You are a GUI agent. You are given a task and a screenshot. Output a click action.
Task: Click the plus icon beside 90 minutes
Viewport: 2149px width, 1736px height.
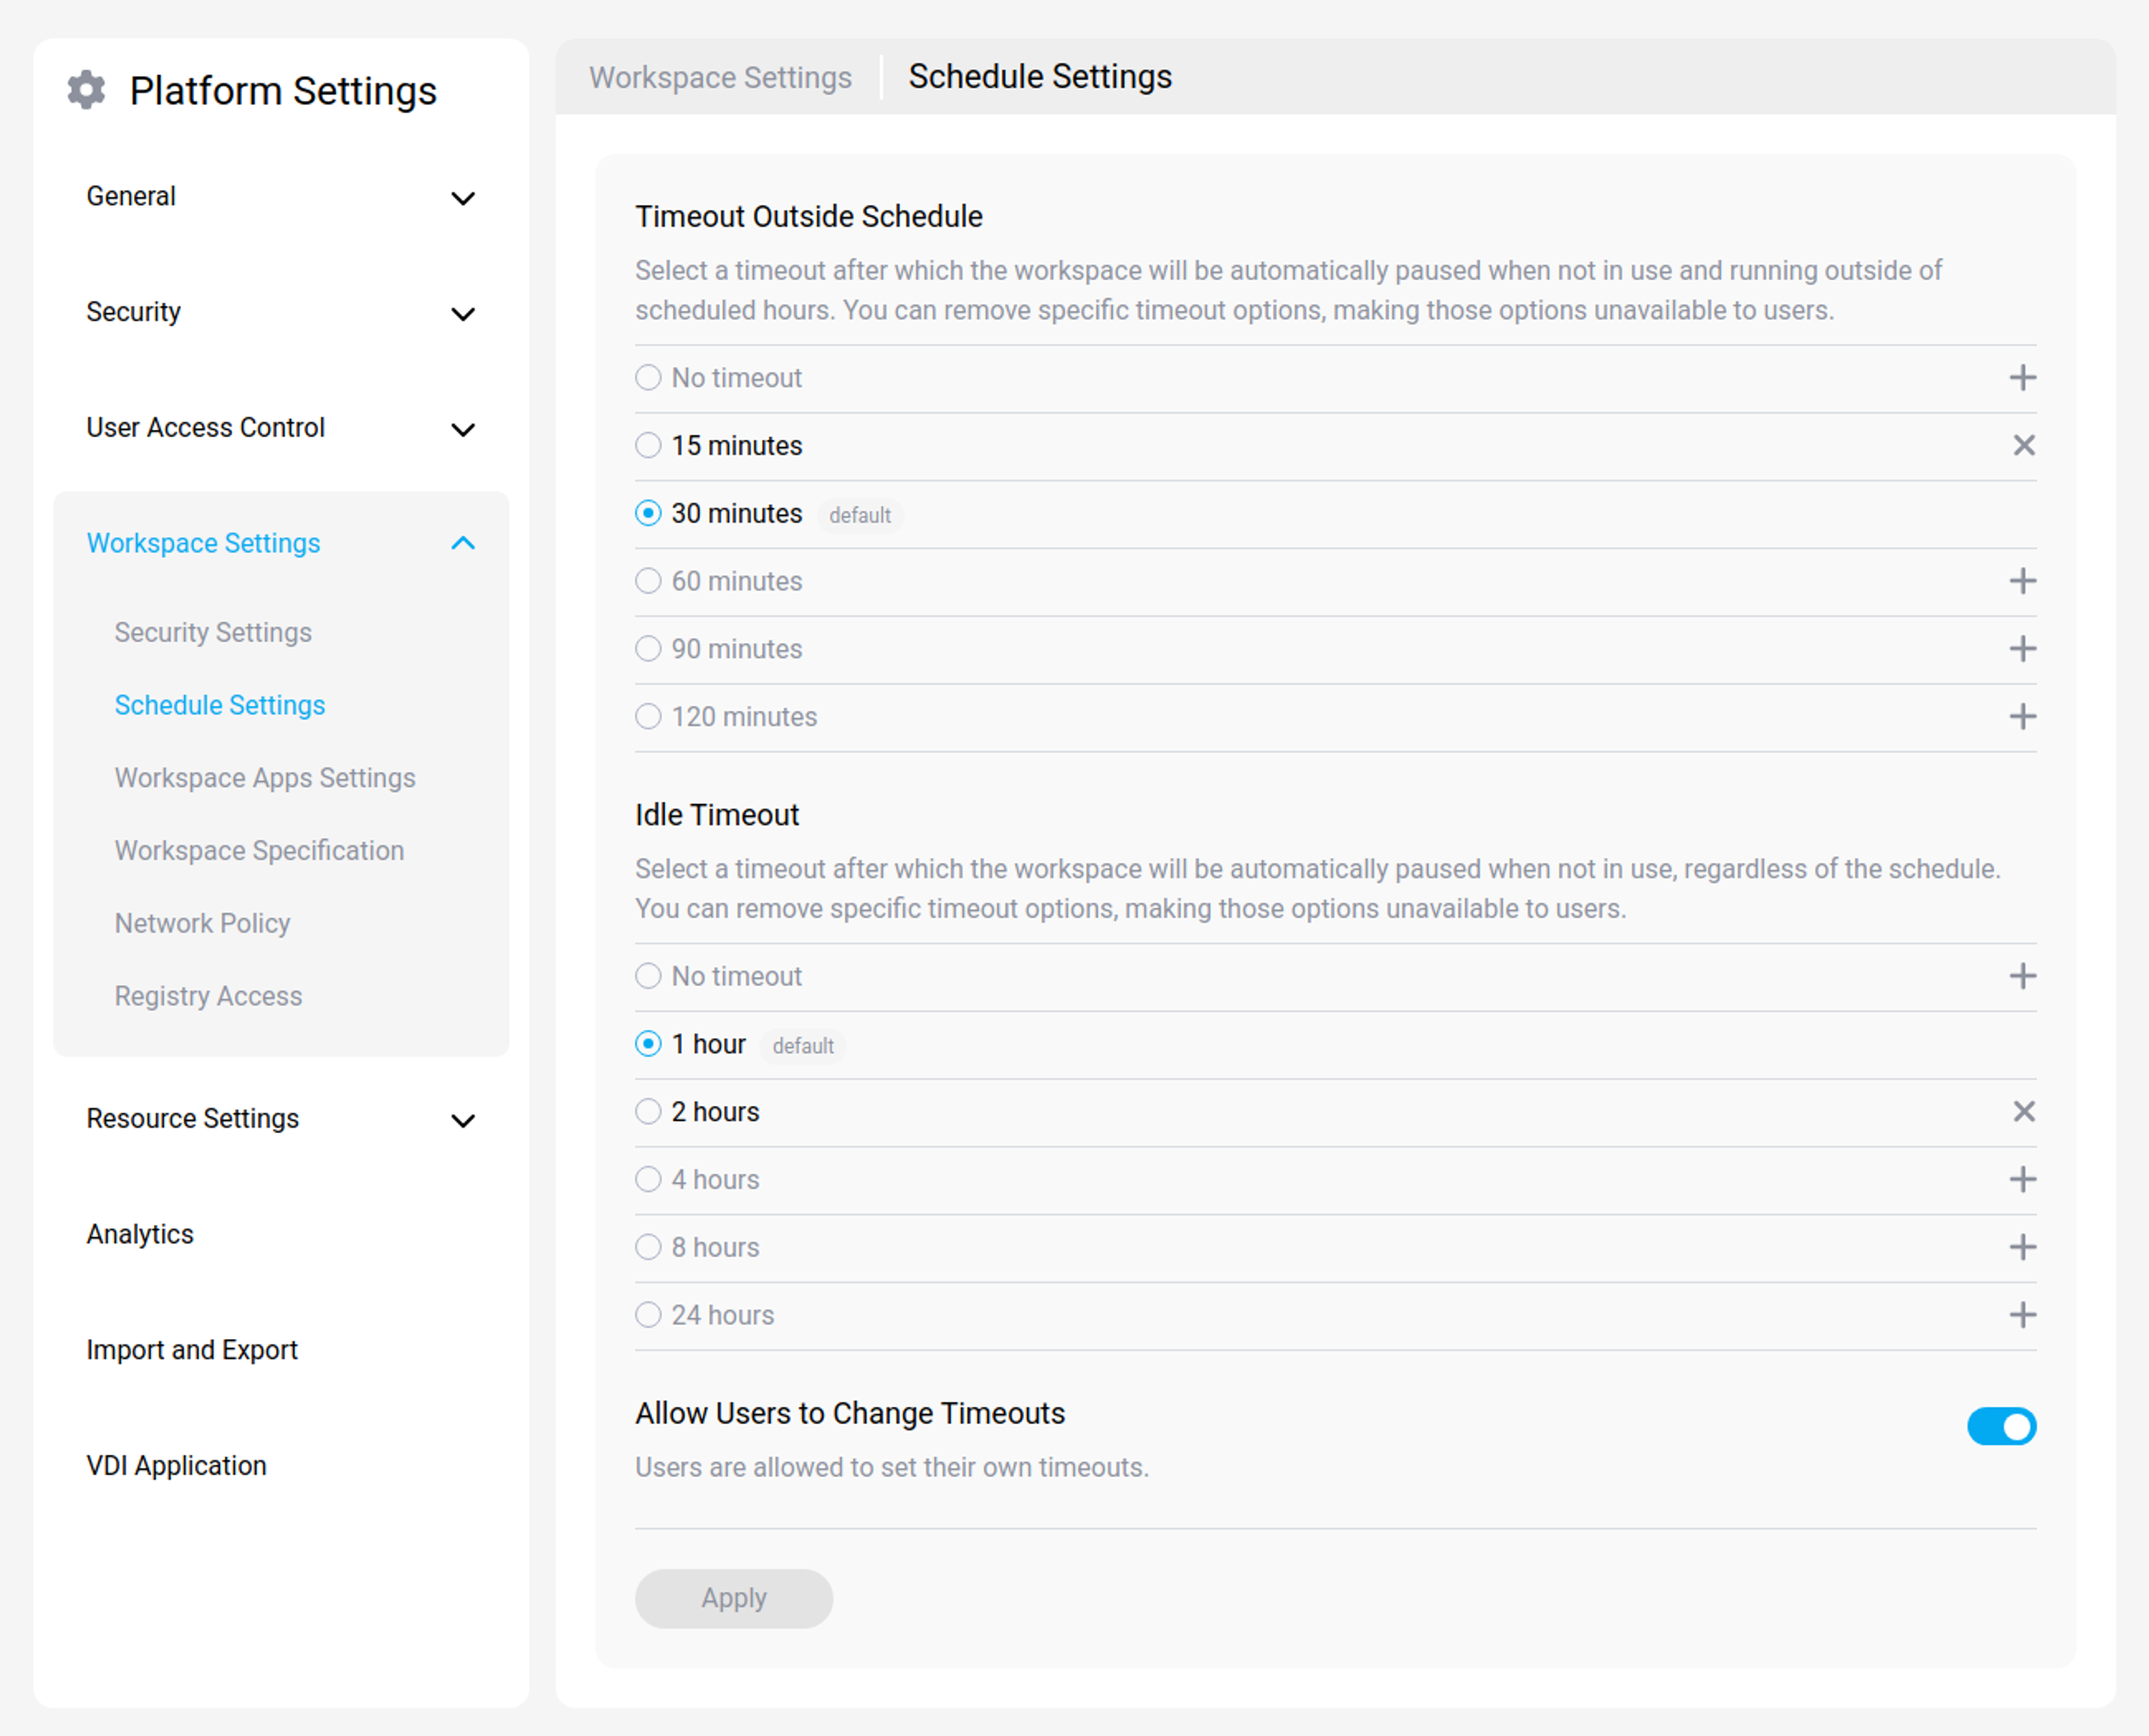(2024, 648)
